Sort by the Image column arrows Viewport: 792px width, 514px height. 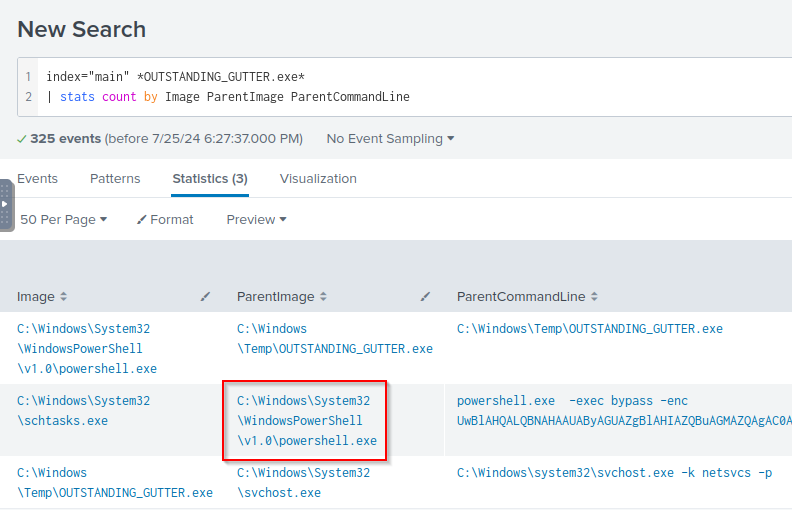click(x=64, y=297)
